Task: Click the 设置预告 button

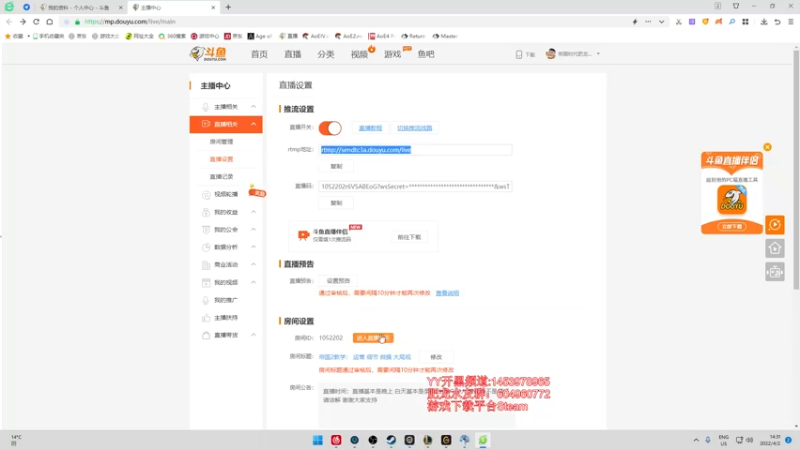Action: pos(338,281)
